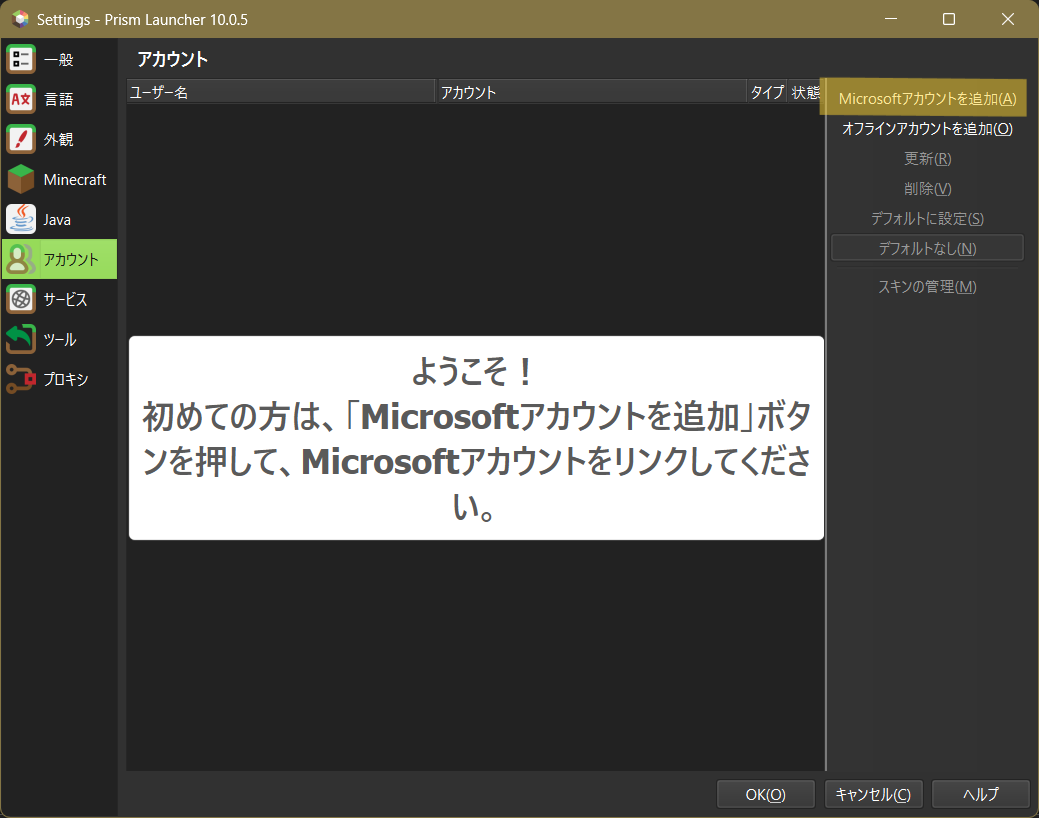This screenshot has height=818, width=1039.
Task: Open the Language (言語) page icon
Action: pyautogui.click(x=21, y=100)
